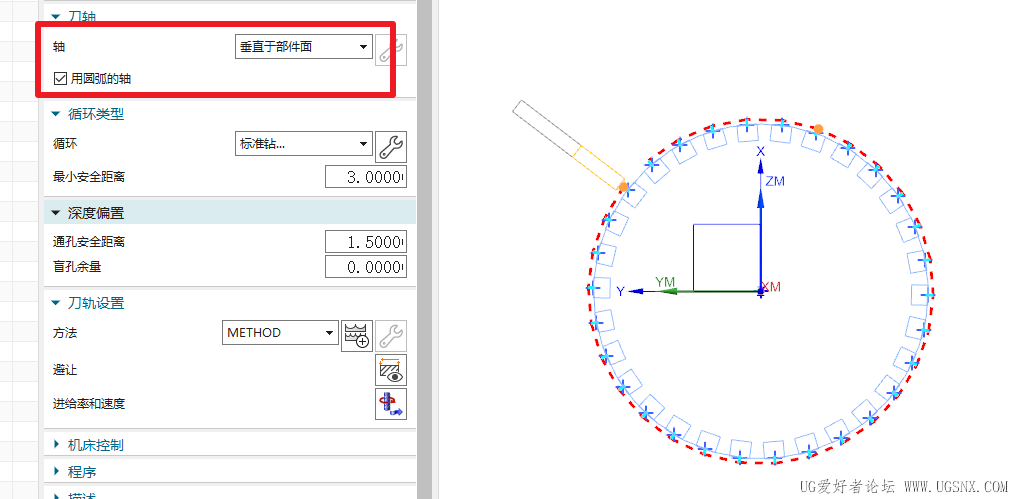Open 进给率和速度 feeds and speeds icon
The height and width of the screenshot is (499, 1013).
click(392, 404)
